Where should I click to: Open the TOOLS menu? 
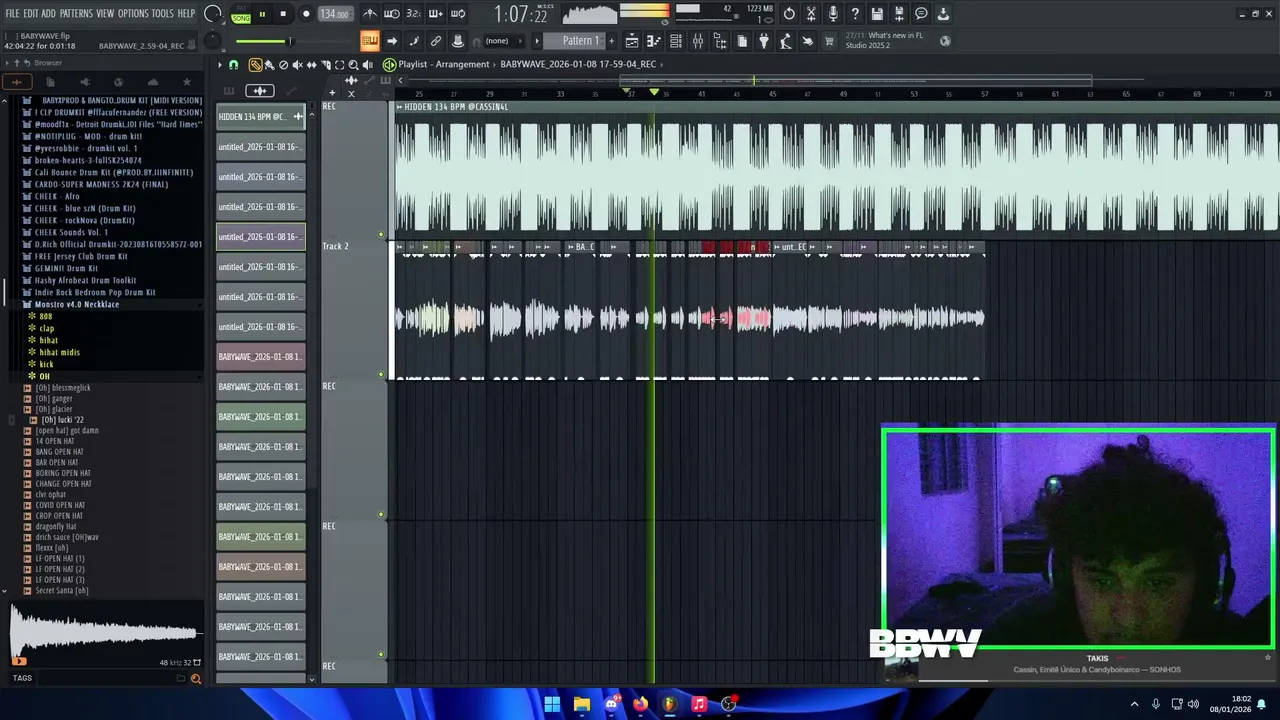point(163,13)
